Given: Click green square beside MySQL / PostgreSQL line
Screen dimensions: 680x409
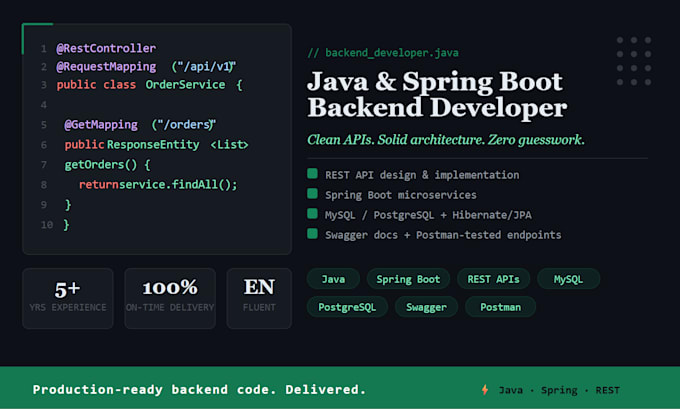Looking at the screenshot, I should tap(312, 213).
